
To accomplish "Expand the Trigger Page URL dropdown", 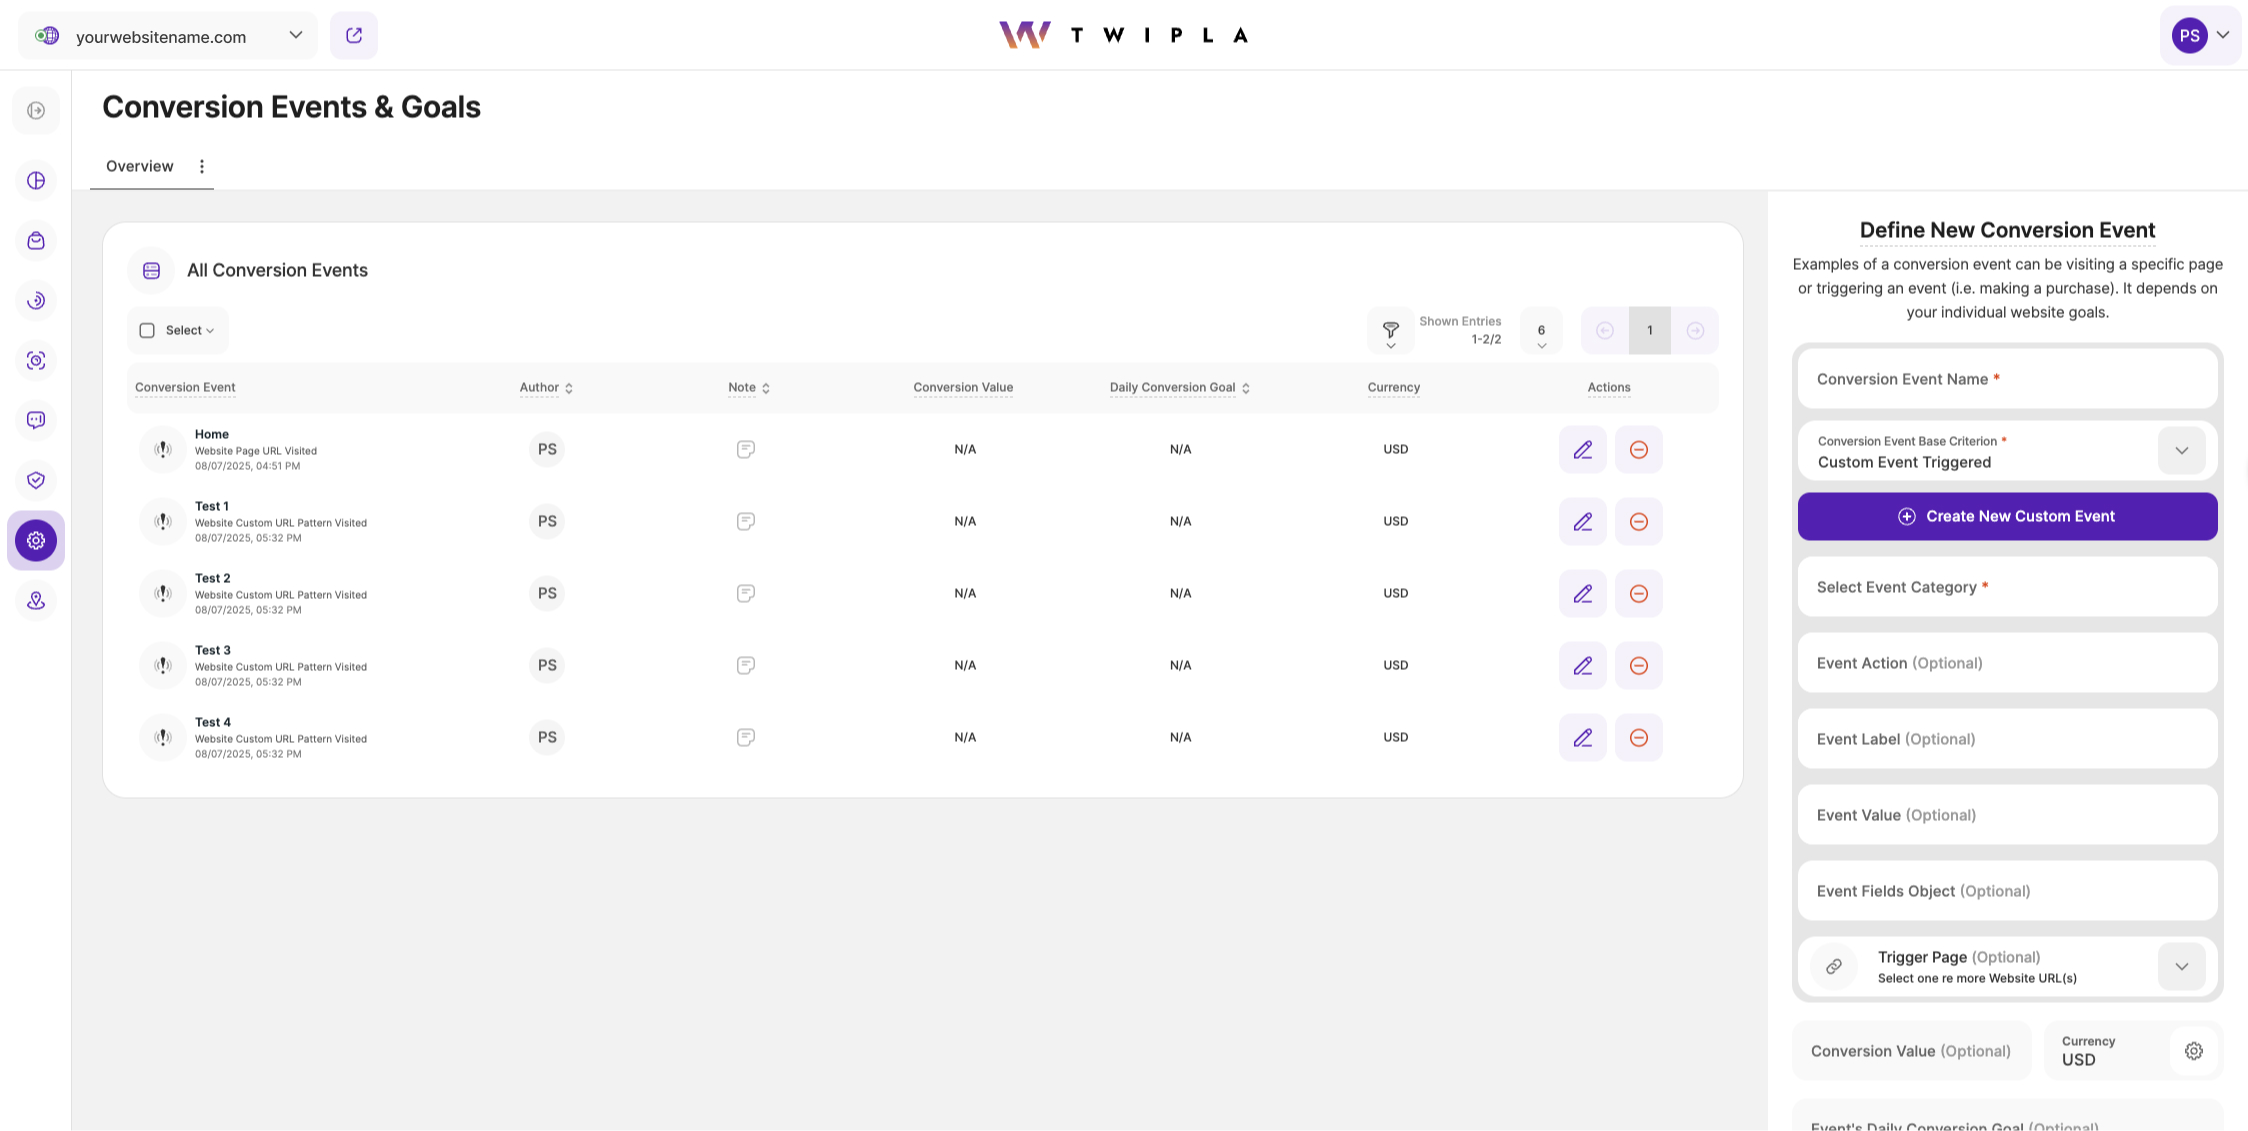I will [x=2181, y=967].
